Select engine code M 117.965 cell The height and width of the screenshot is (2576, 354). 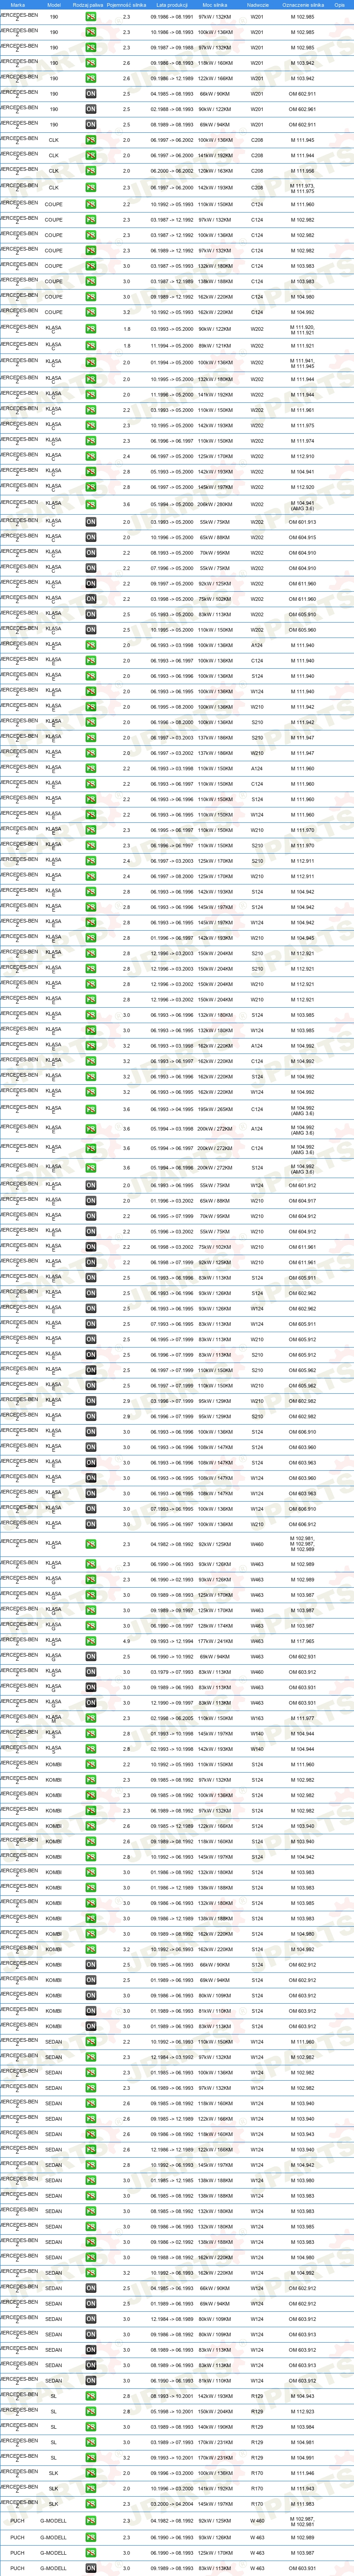pyautogui.click(x=302, y=1641)
